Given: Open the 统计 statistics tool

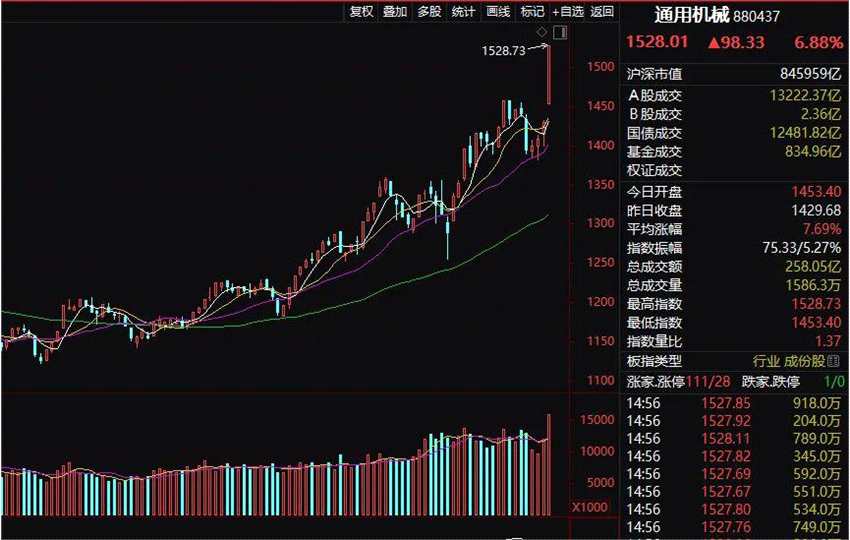Looking at the screenshot, I should tap(463, 12).
